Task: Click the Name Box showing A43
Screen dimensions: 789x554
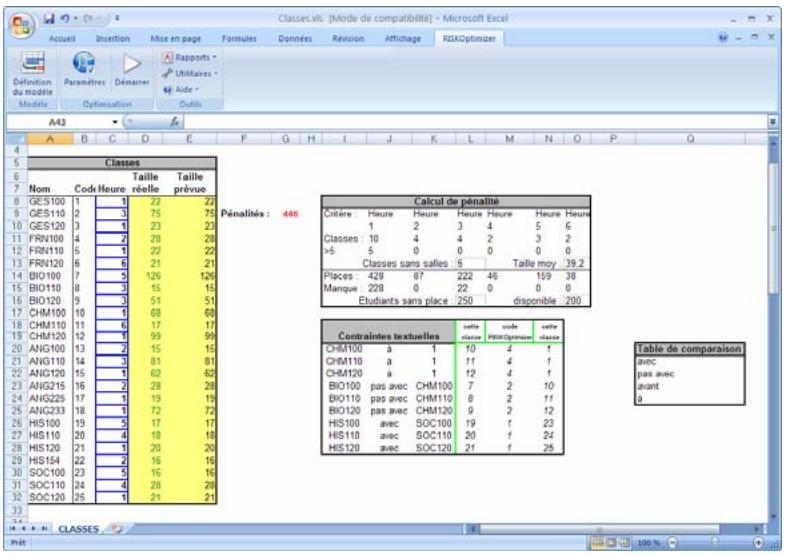Action: pos(58,122)
